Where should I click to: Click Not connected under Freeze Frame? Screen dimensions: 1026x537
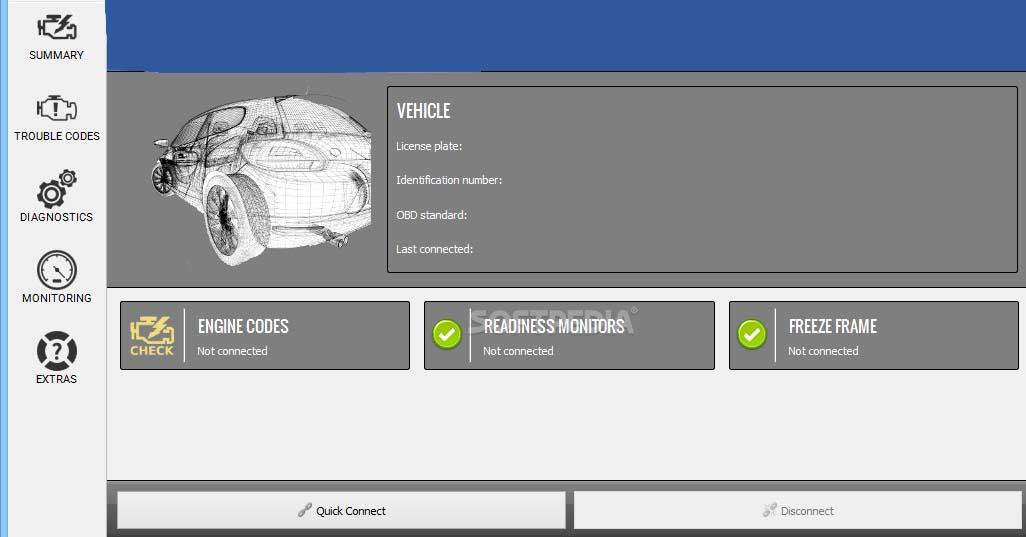[x=823, y=351]
